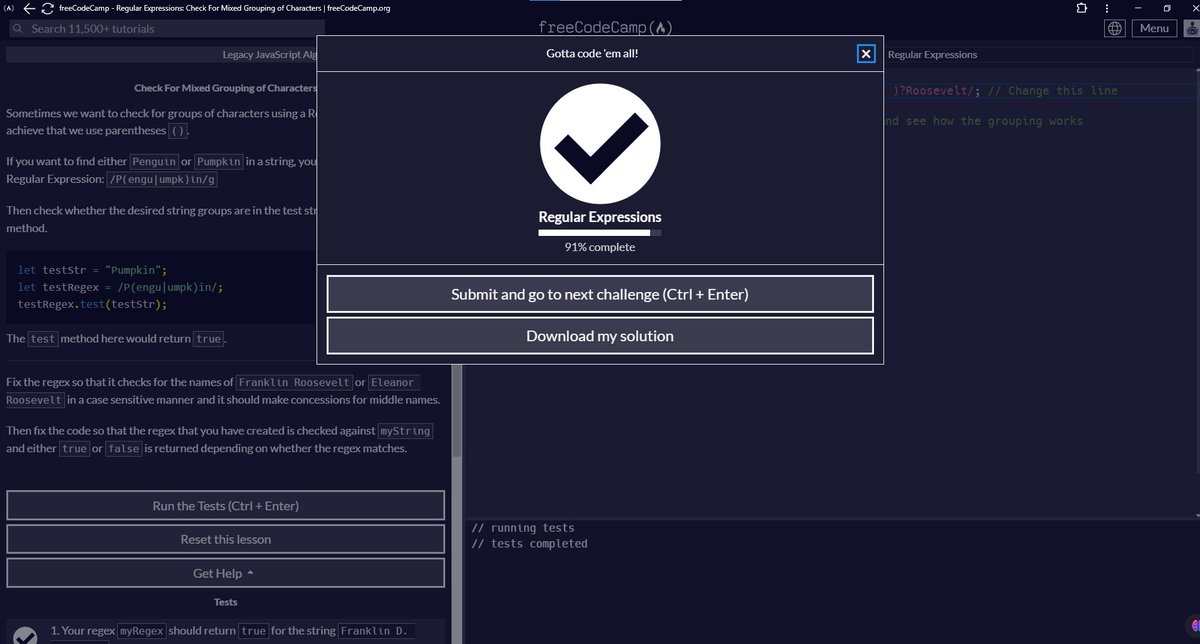The height and width of the screenshot is (644, 1200).
Task: Click the 'myString' inline code text
Action: [406, 431]
